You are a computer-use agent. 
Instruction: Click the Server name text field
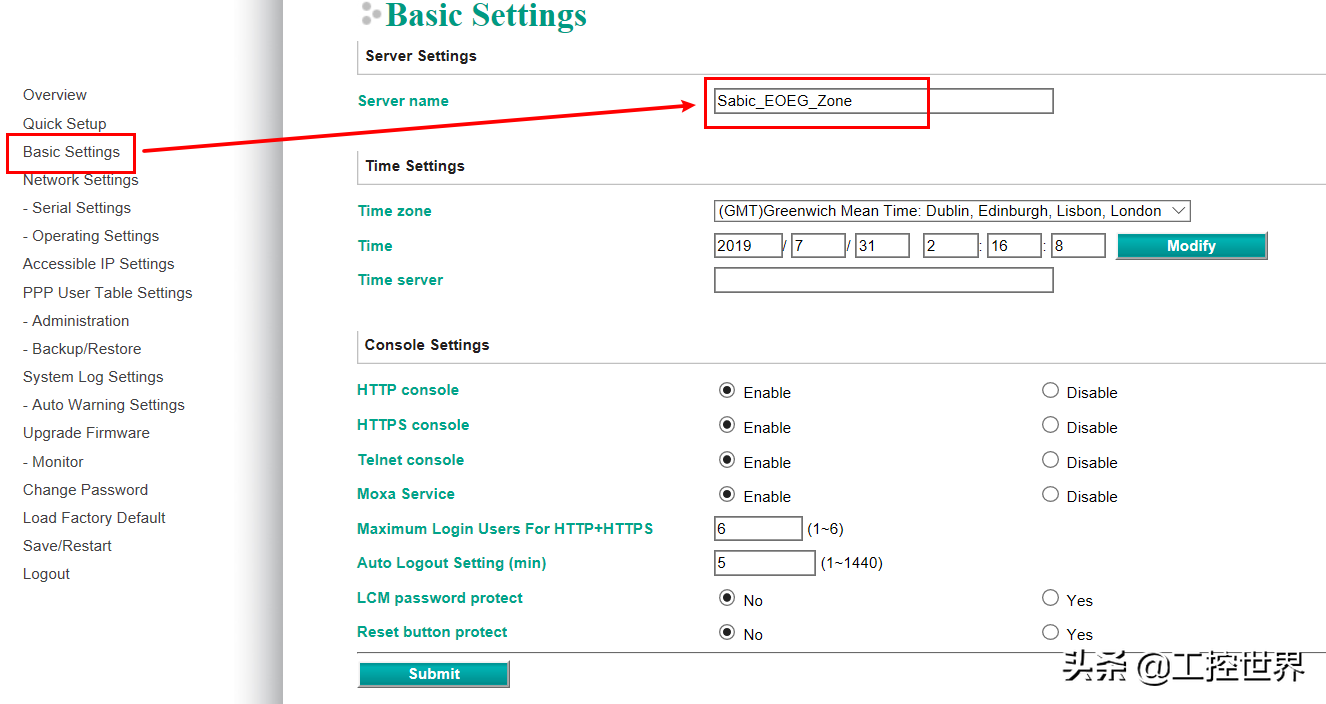coord(883,101)
